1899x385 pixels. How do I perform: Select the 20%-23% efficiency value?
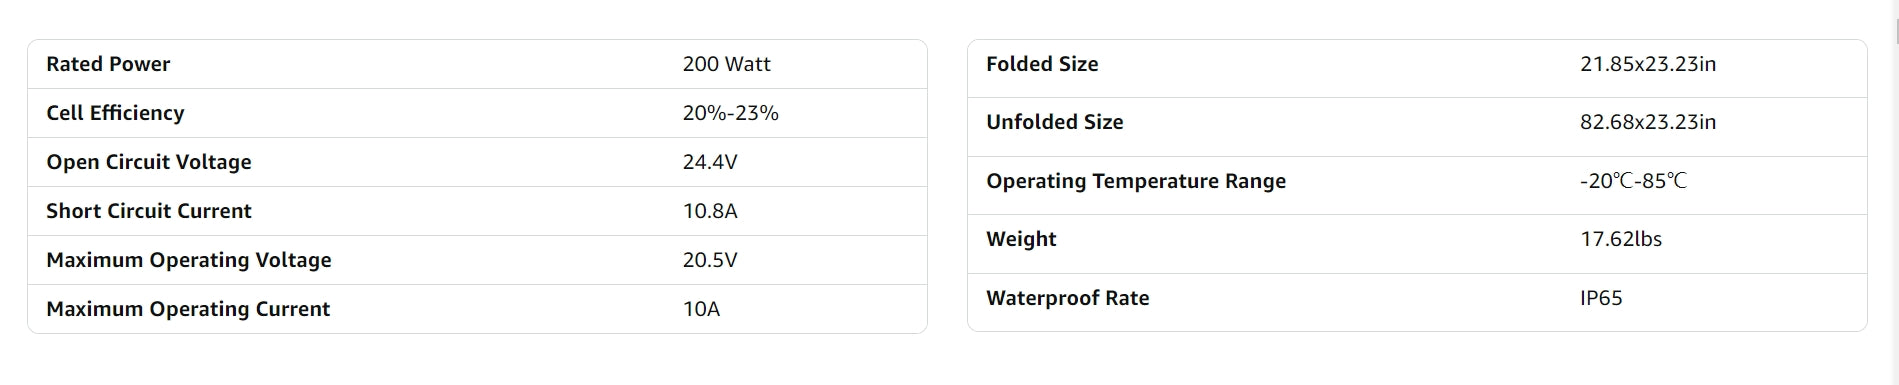[730, 113]
